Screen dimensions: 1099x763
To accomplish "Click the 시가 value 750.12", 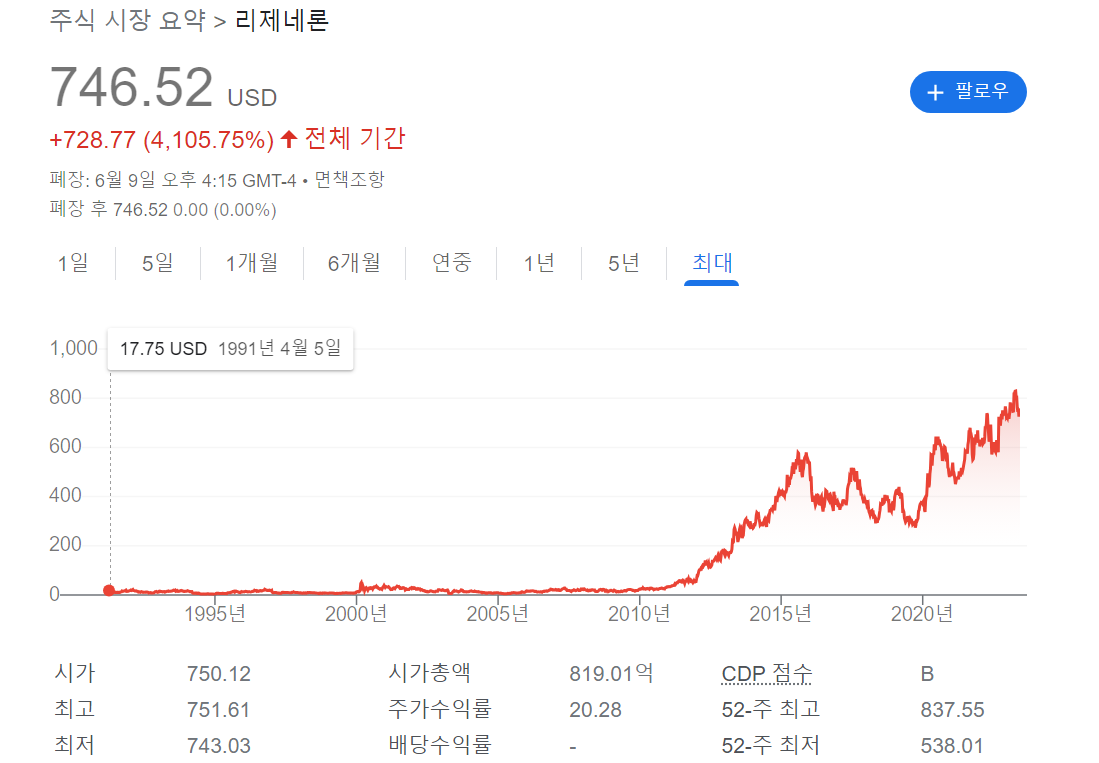I will [x=219, y=673].
